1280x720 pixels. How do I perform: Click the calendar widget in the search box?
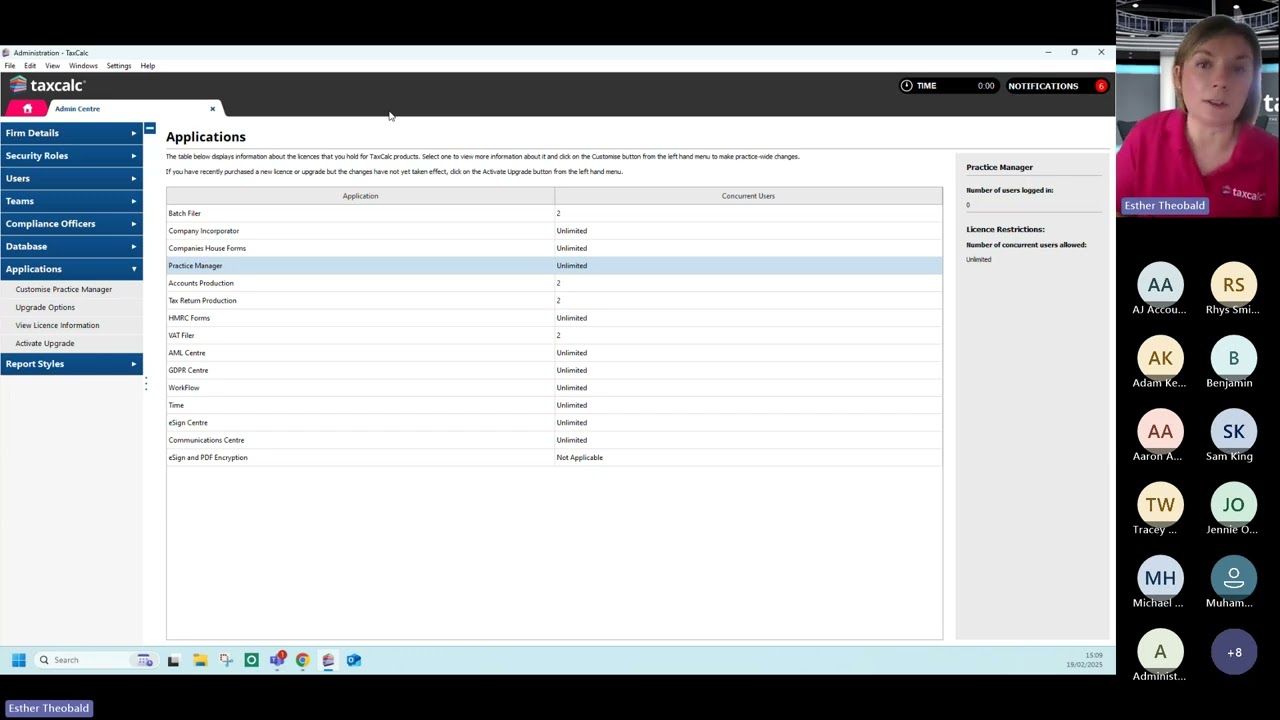[x=144, y=660]
